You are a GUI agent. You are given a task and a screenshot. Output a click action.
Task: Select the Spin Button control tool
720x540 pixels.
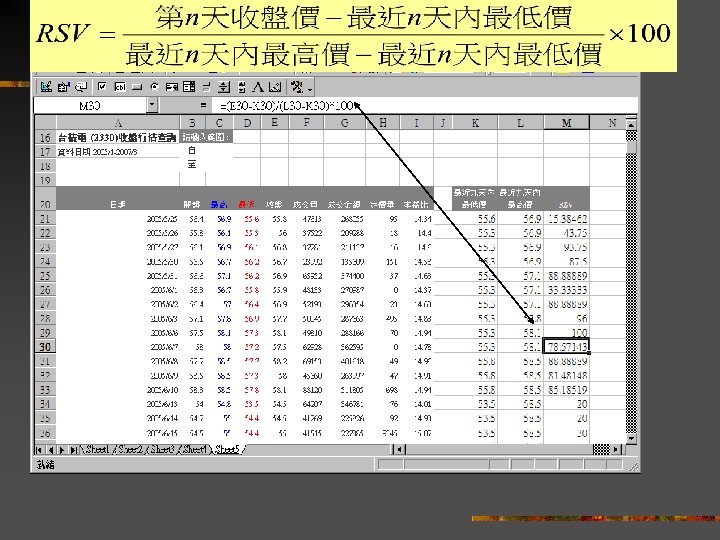coord(224,87)
